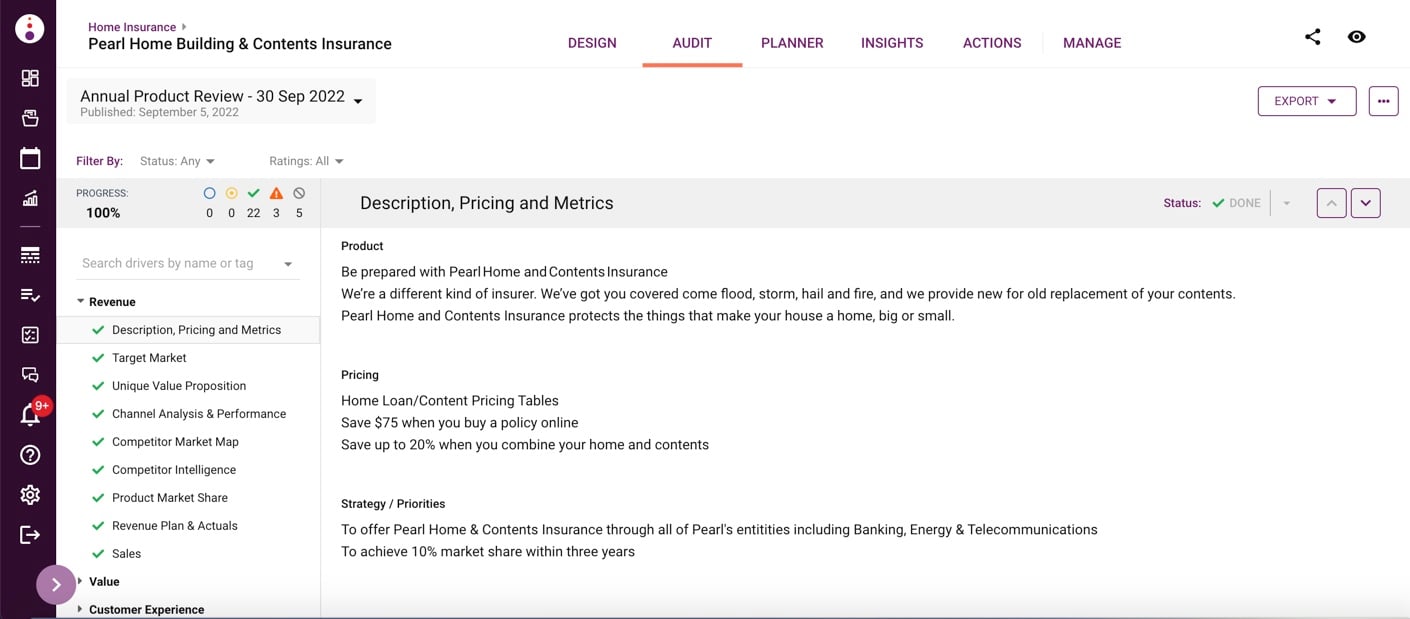Open the dashboard grid icon in sidebar
Screen dimensions: 1410x619
(x=30, y=78)
